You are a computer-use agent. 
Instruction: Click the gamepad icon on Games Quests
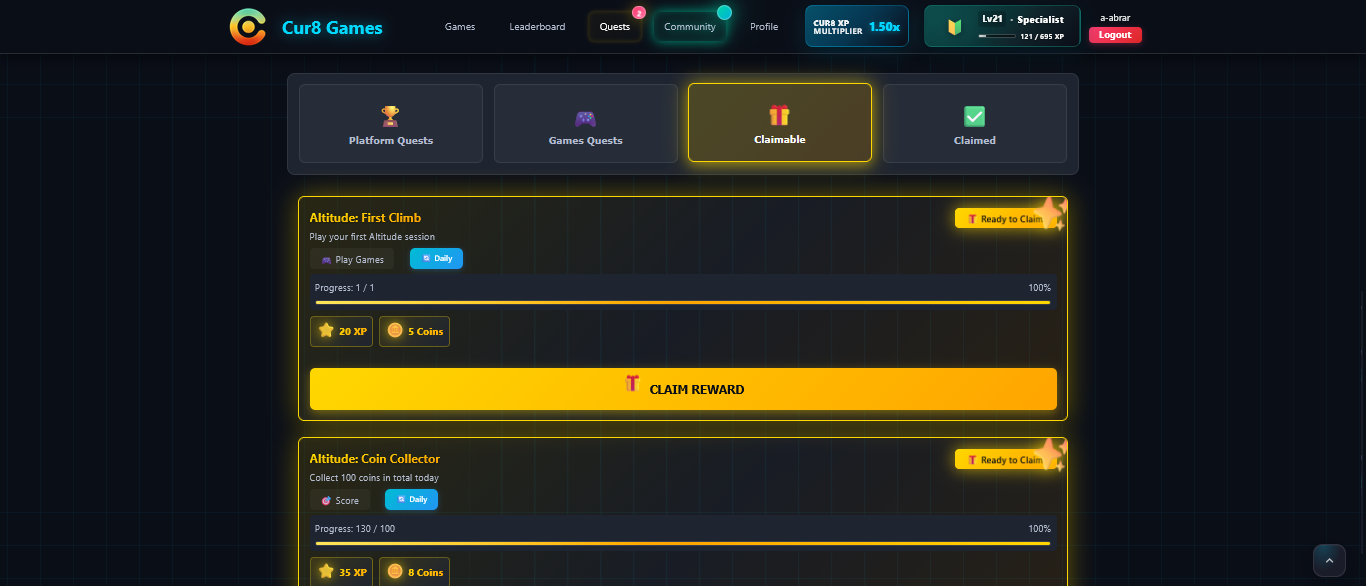coord(585,117)
